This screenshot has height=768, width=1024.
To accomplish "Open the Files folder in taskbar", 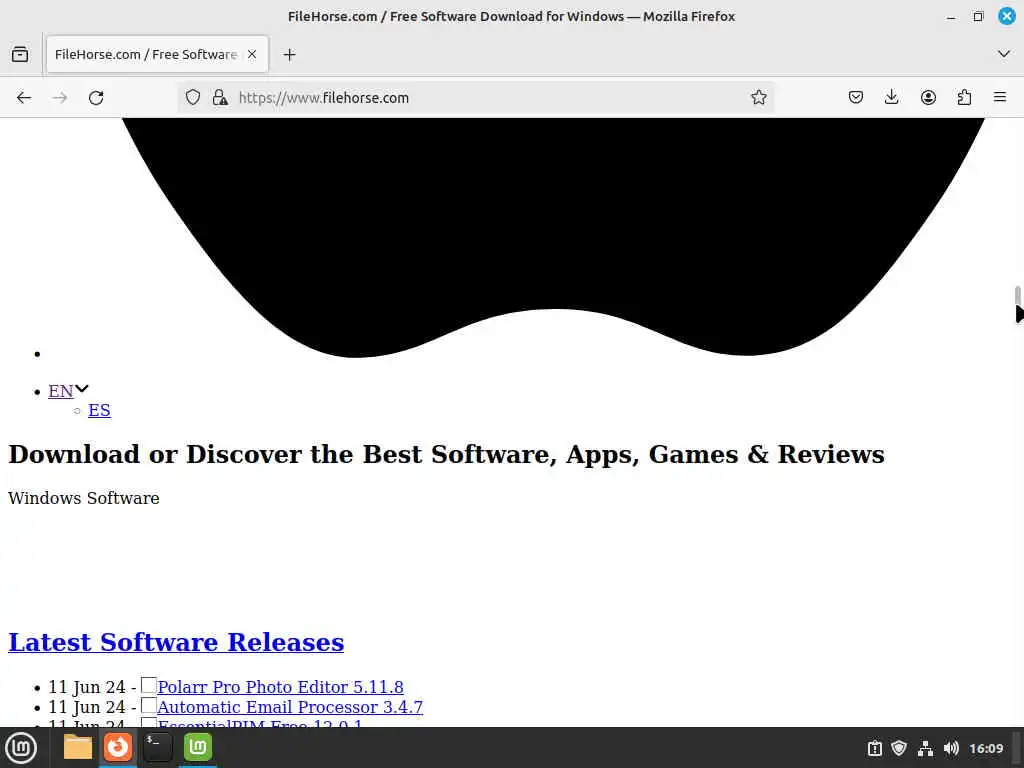I will (78, 747).
